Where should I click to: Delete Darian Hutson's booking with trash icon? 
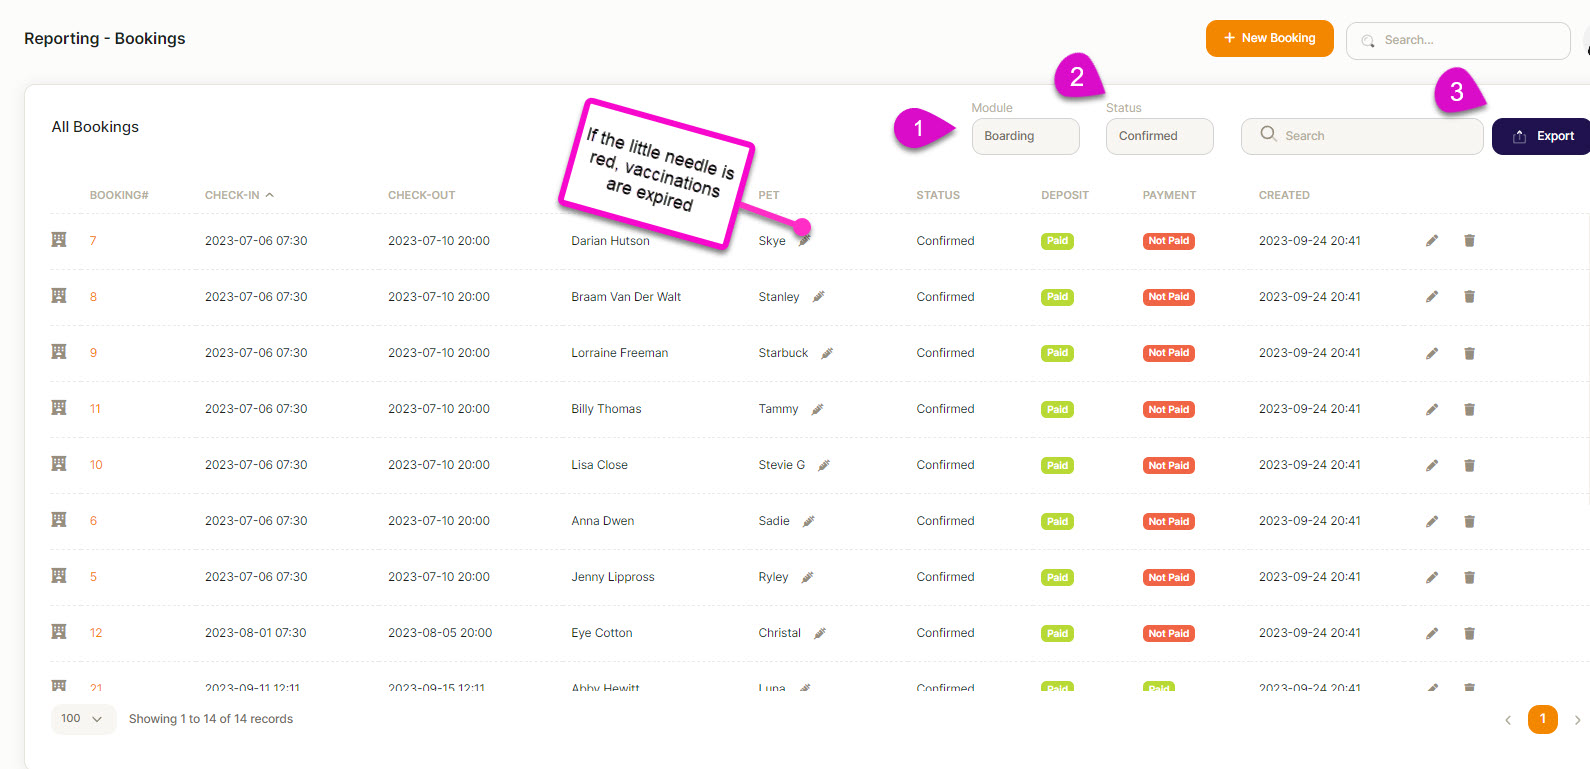point(1469,240)
